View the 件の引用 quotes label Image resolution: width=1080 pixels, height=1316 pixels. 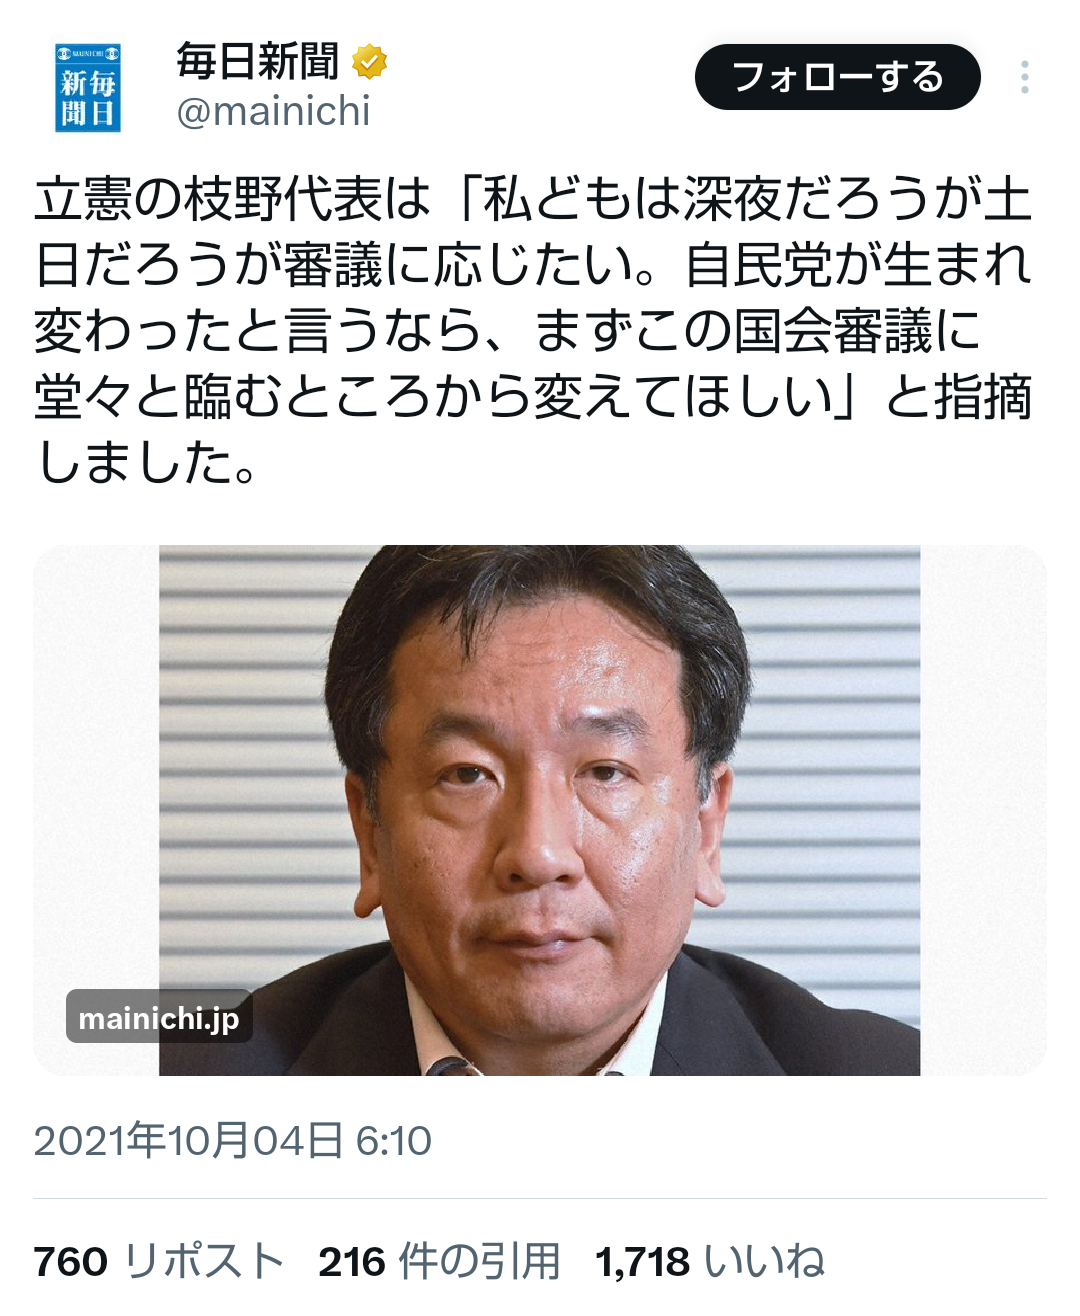(479, 1262)
